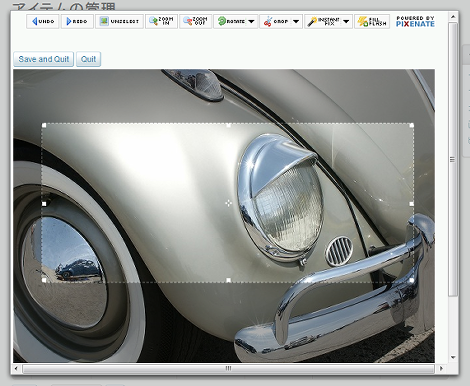
Task: Click the vertical scrollbar down arrow
Action: (x=453, y=357)
